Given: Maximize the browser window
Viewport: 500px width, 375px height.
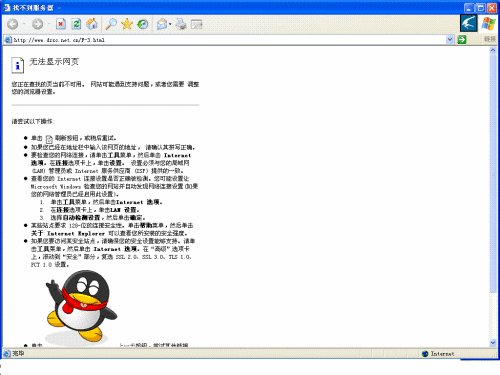Looking at the screenshot, I should click(480, 7).
